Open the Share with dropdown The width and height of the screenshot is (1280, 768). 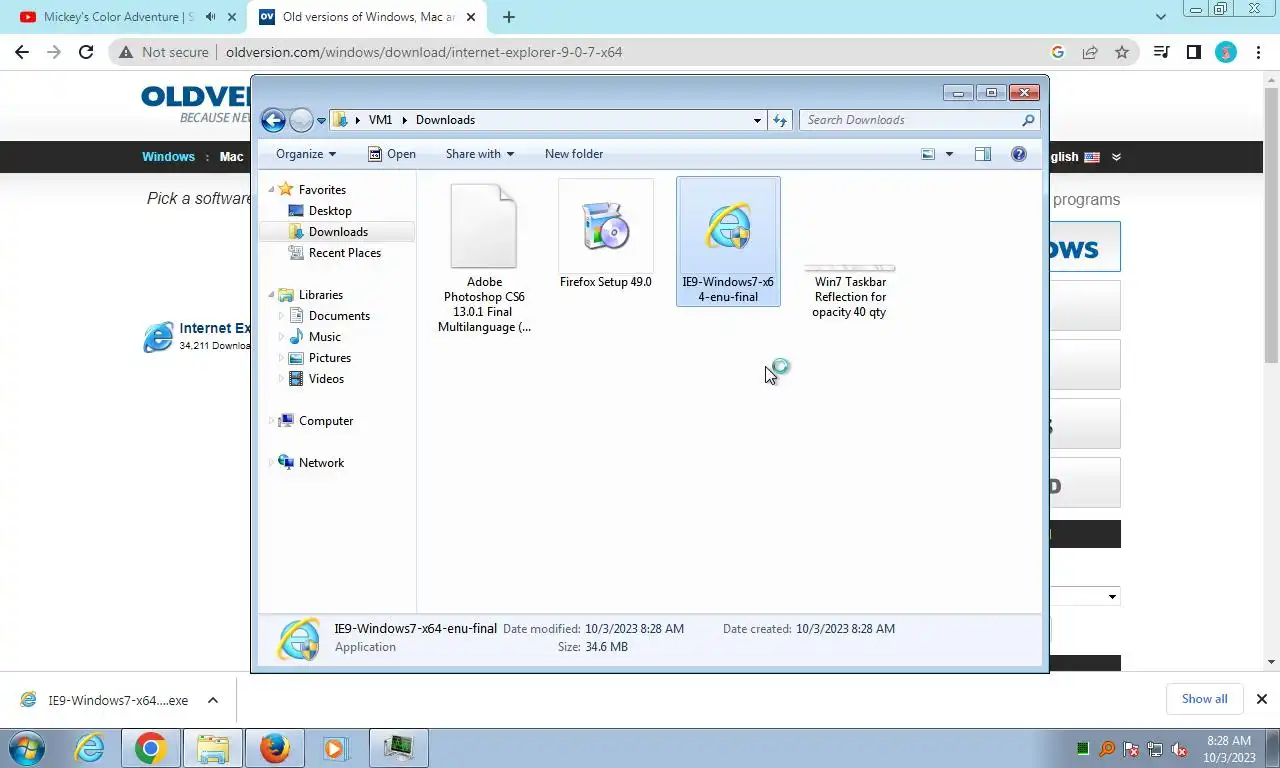click(480, 154)
